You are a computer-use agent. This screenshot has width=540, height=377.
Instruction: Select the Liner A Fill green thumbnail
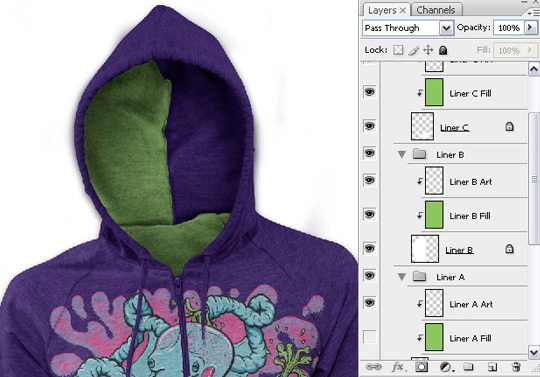click(x=434, y=337)
